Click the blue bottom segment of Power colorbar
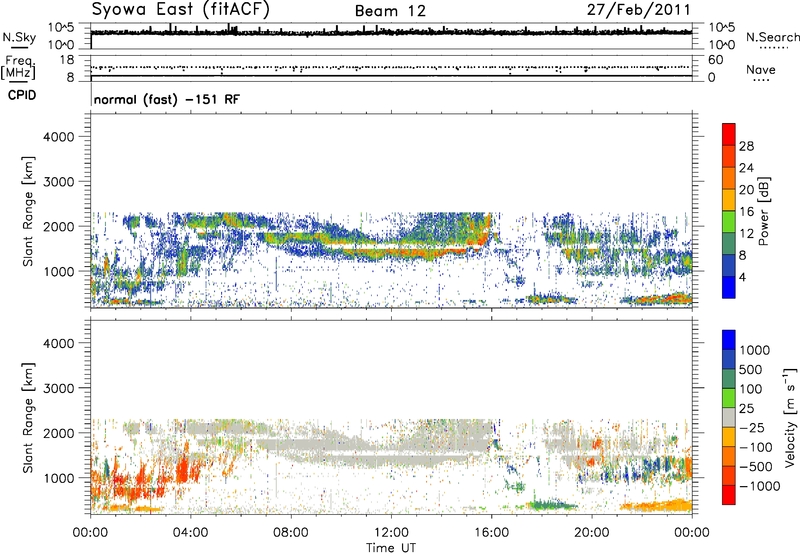The width and height of the screenshot is (800, 554). tap(729, 287)
